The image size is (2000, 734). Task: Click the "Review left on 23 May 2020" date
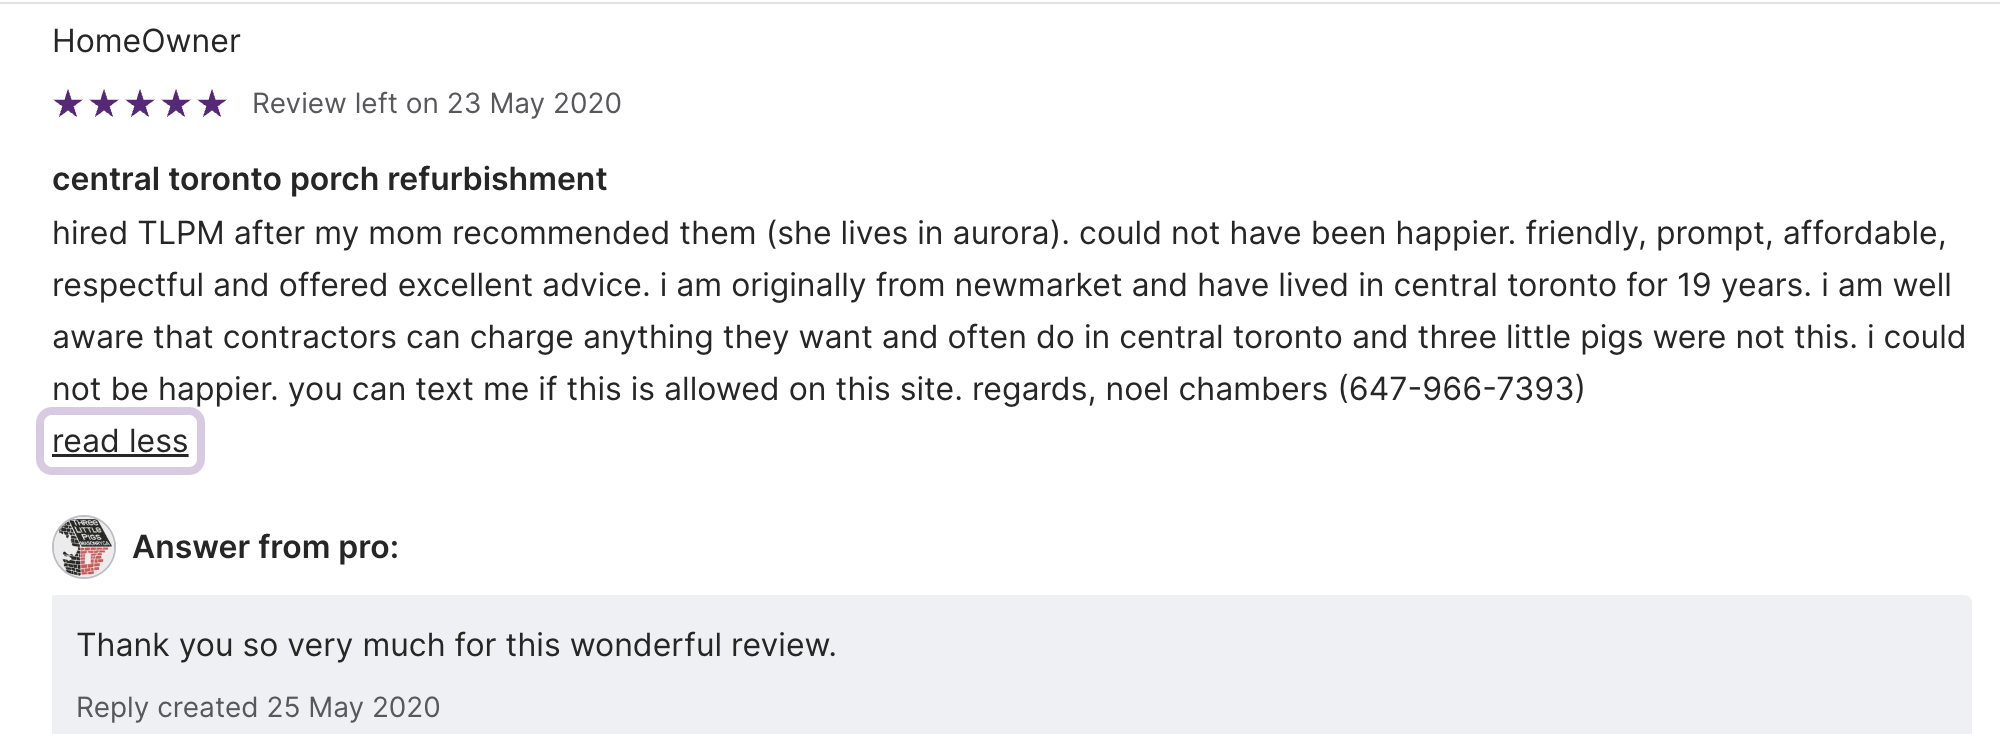pyautogui.click(x=436, y=104)
